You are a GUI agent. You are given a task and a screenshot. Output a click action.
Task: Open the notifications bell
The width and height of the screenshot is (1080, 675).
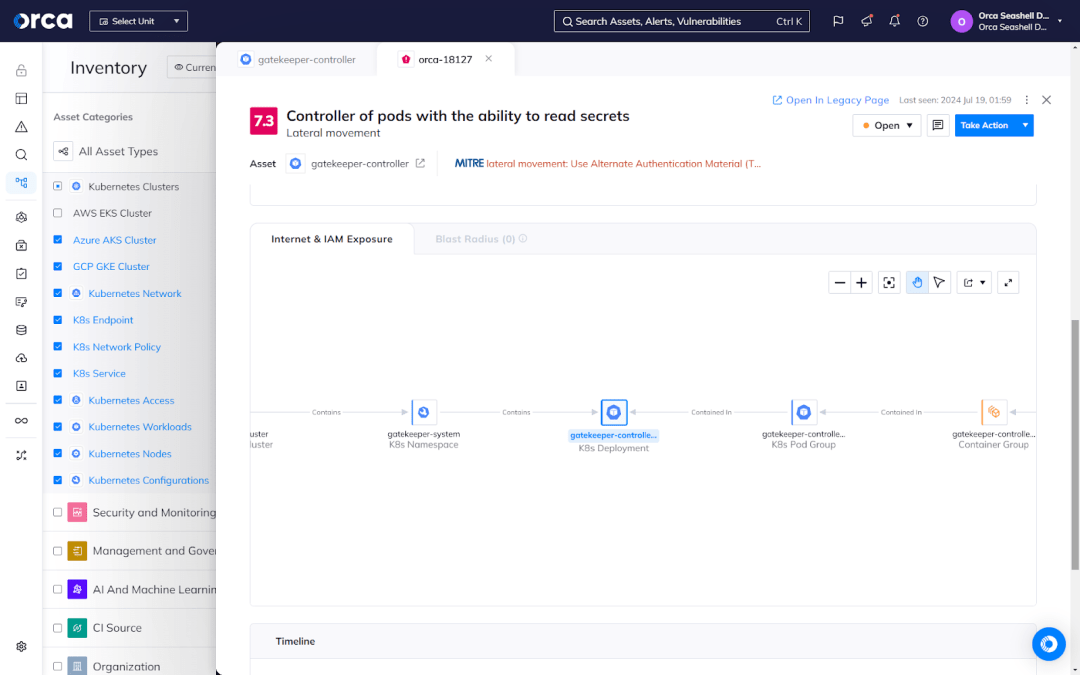coord(895,21)
